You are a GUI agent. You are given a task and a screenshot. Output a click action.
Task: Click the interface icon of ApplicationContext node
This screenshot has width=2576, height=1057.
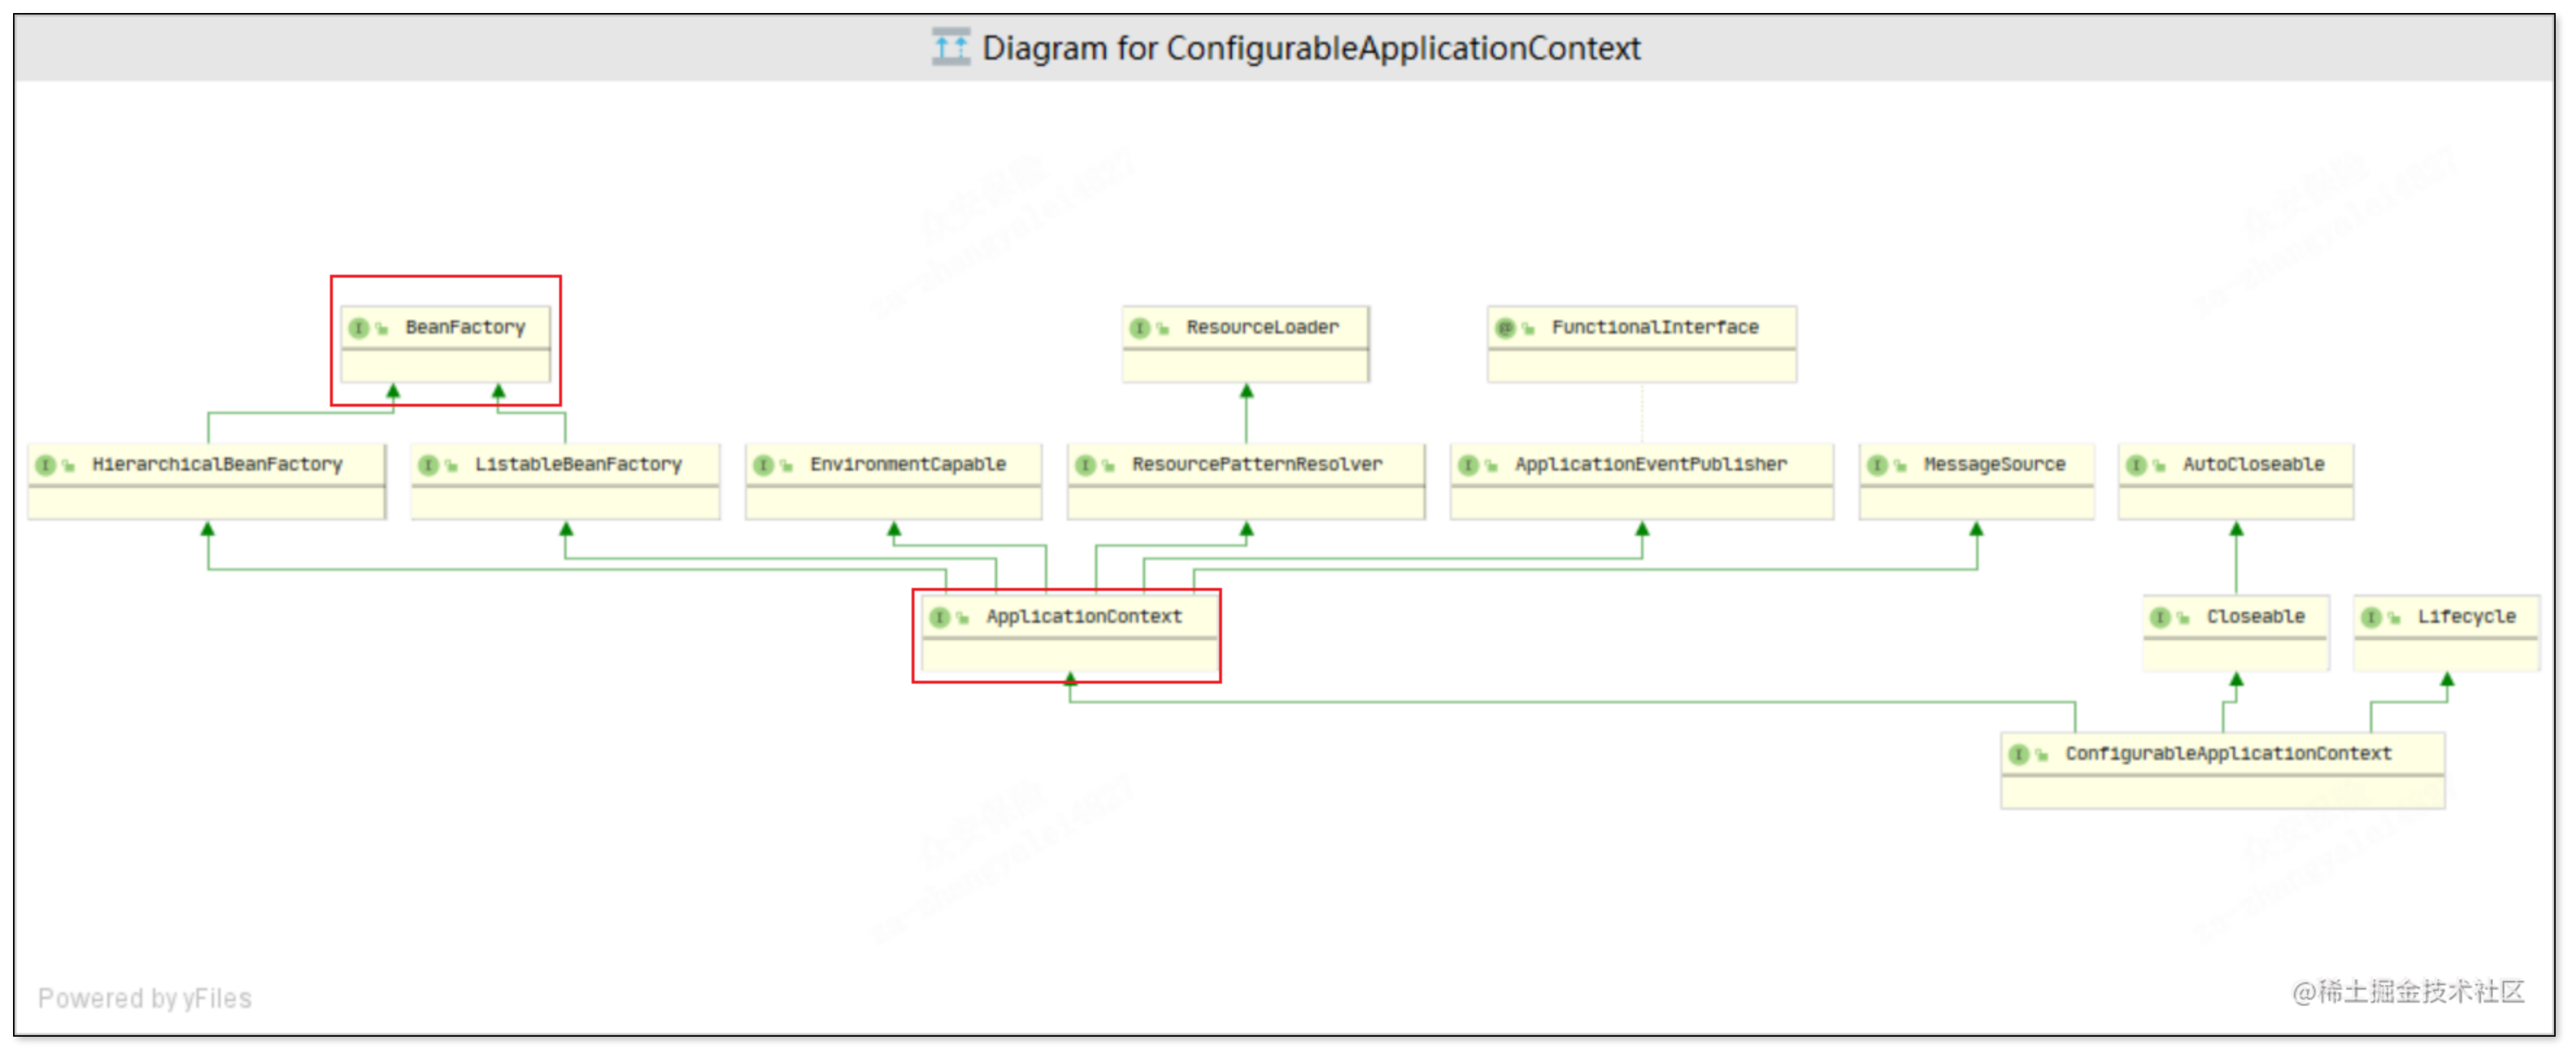940,617
